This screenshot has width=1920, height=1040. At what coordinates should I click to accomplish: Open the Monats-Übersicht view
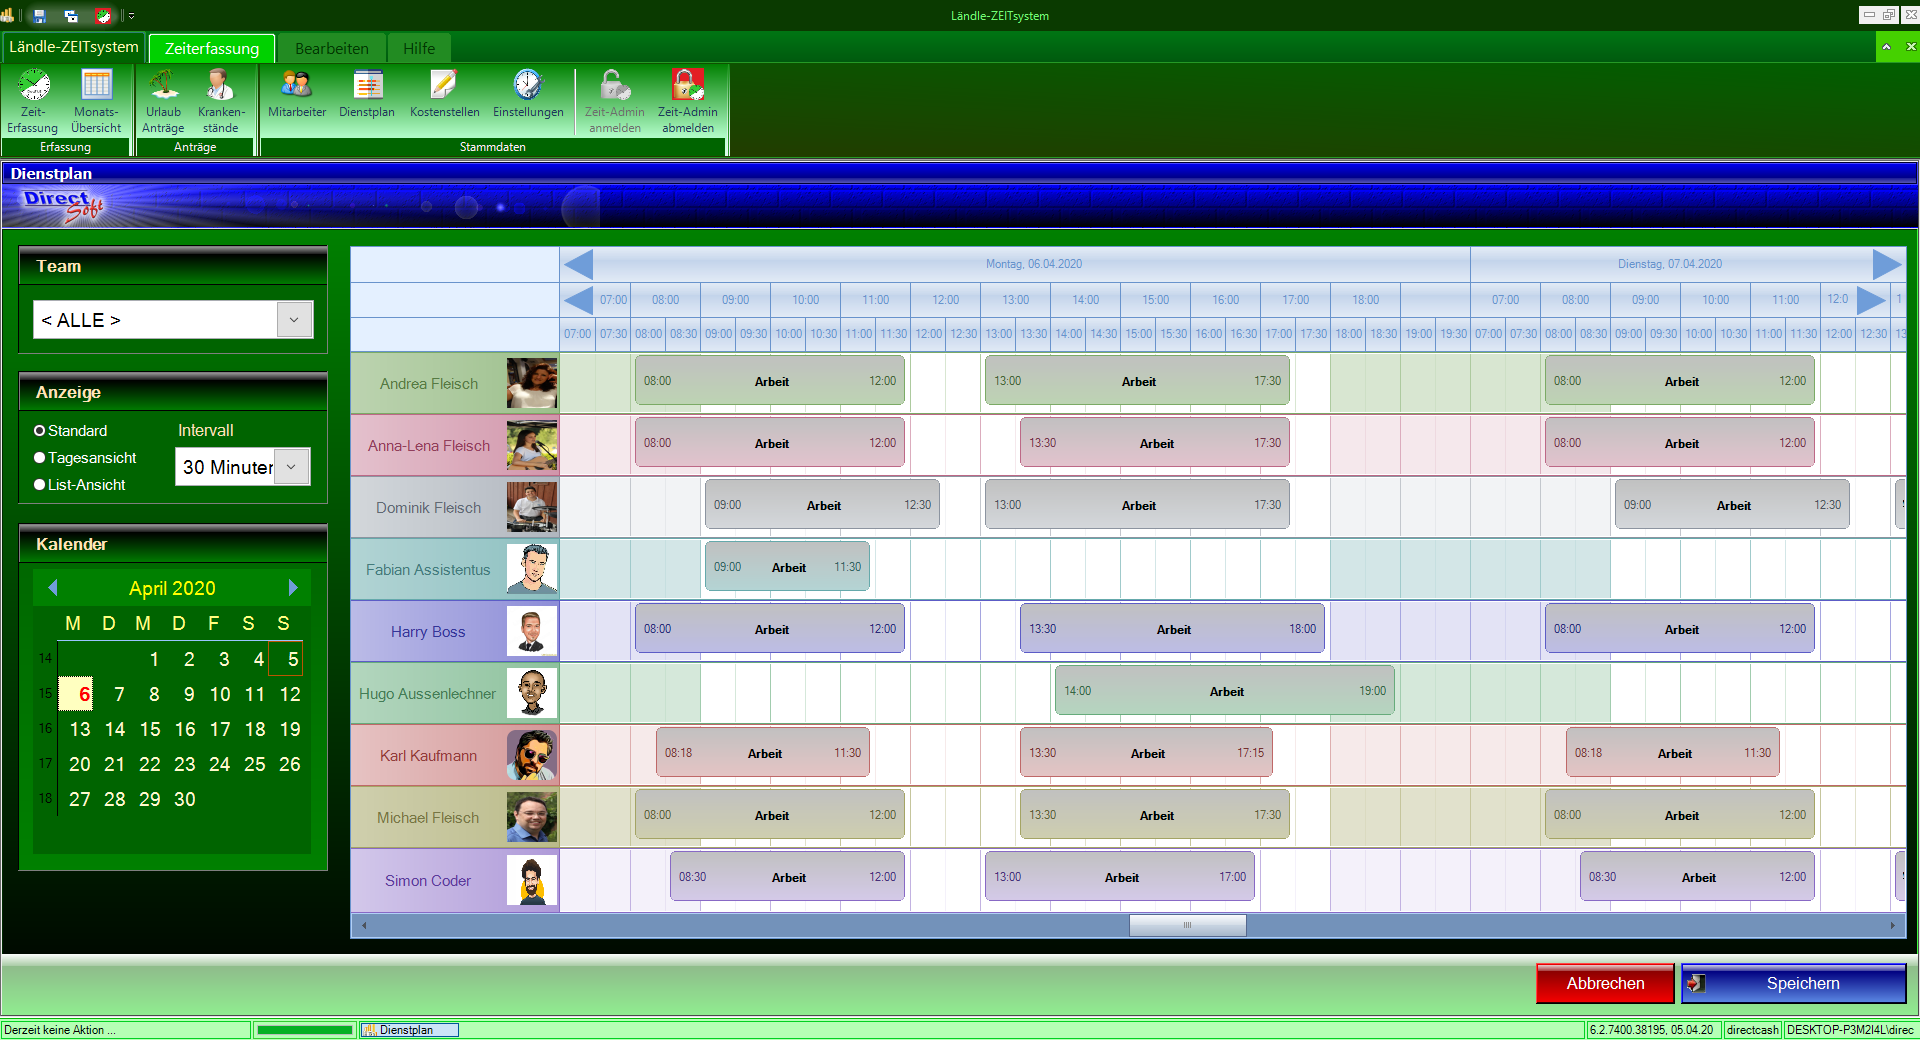pos(96,100)
